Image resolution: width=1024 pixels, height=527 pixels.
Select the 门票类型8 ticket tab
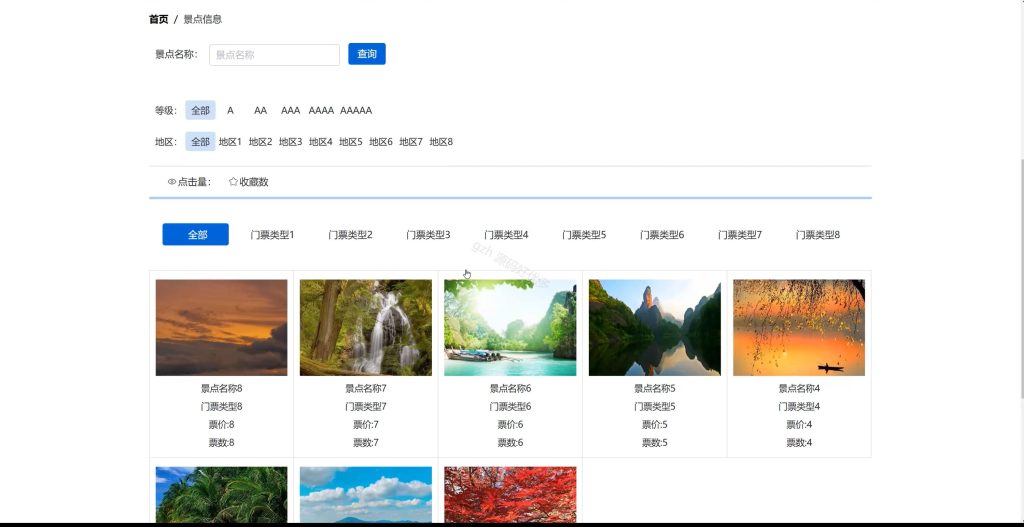(x=818, y=234)
